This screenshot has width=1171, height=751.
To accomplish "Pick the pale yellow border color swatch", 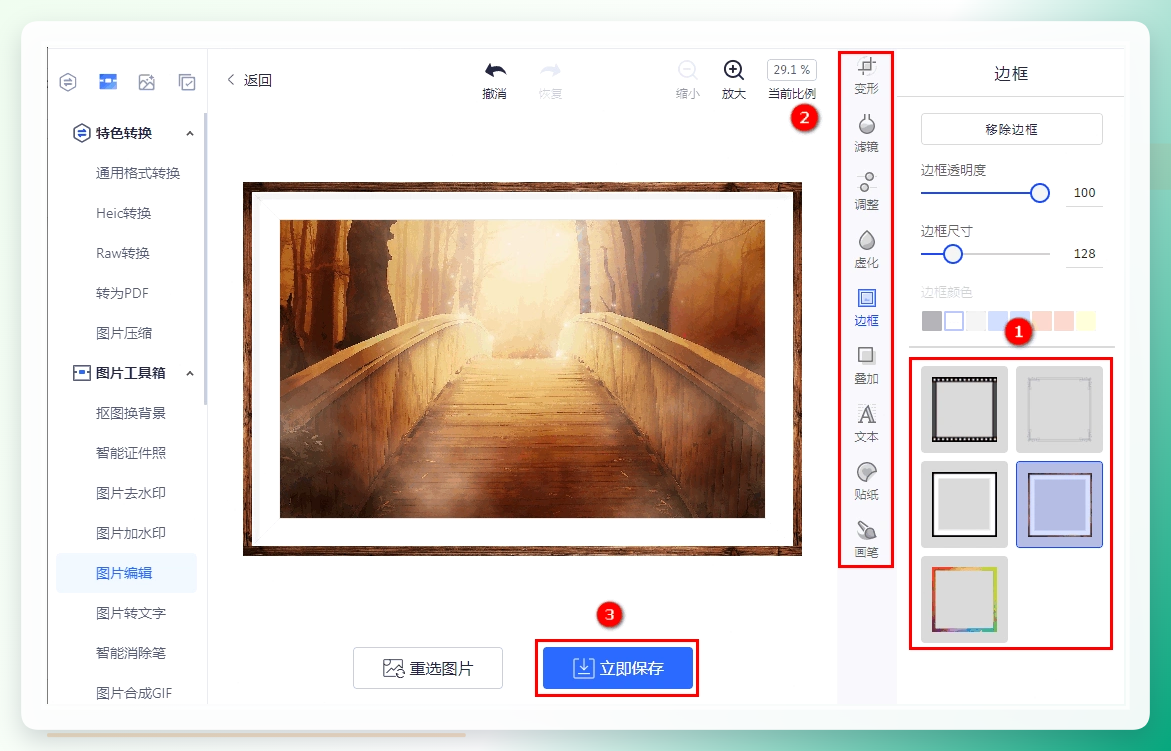I will (x=1086, y=321).
